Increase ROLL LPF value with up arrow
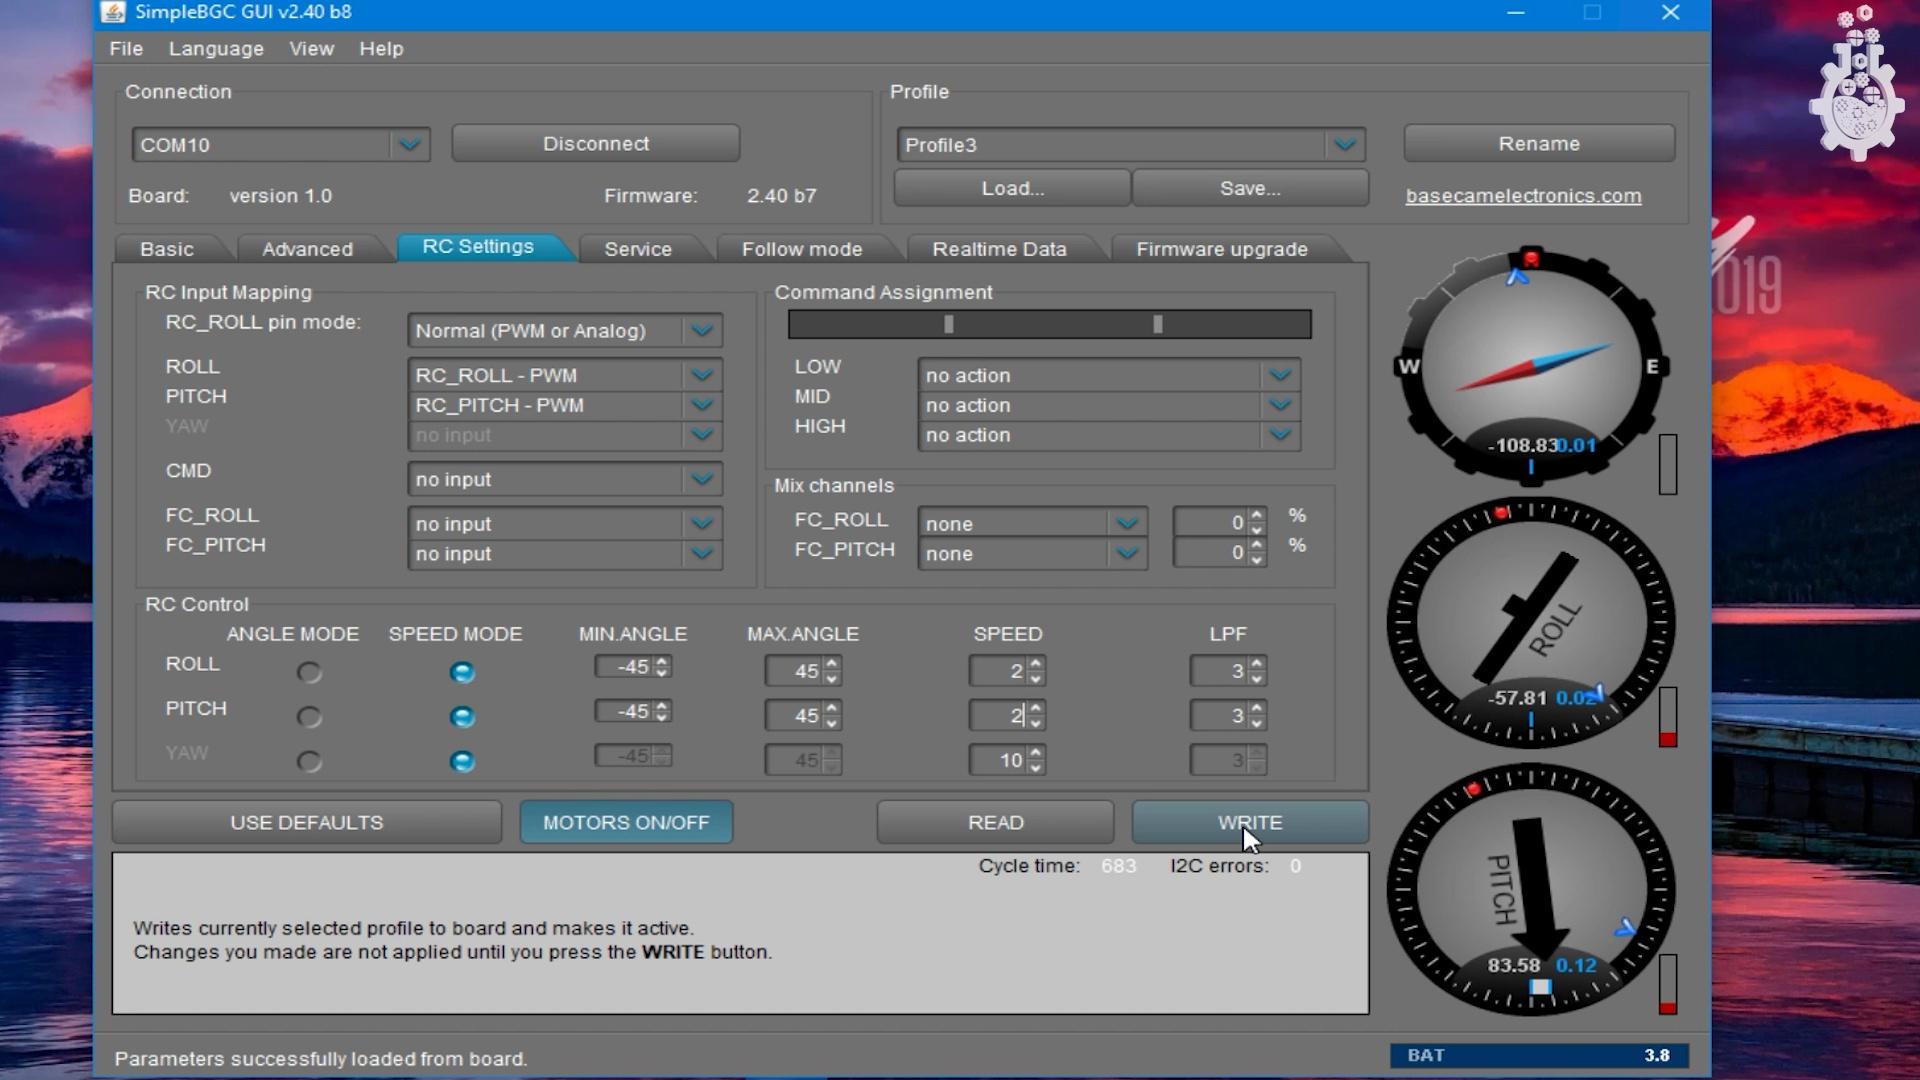Image resolution: width=1920 pixels, height=1080 pixels. pyautogui.click(x=1257, y=664)
